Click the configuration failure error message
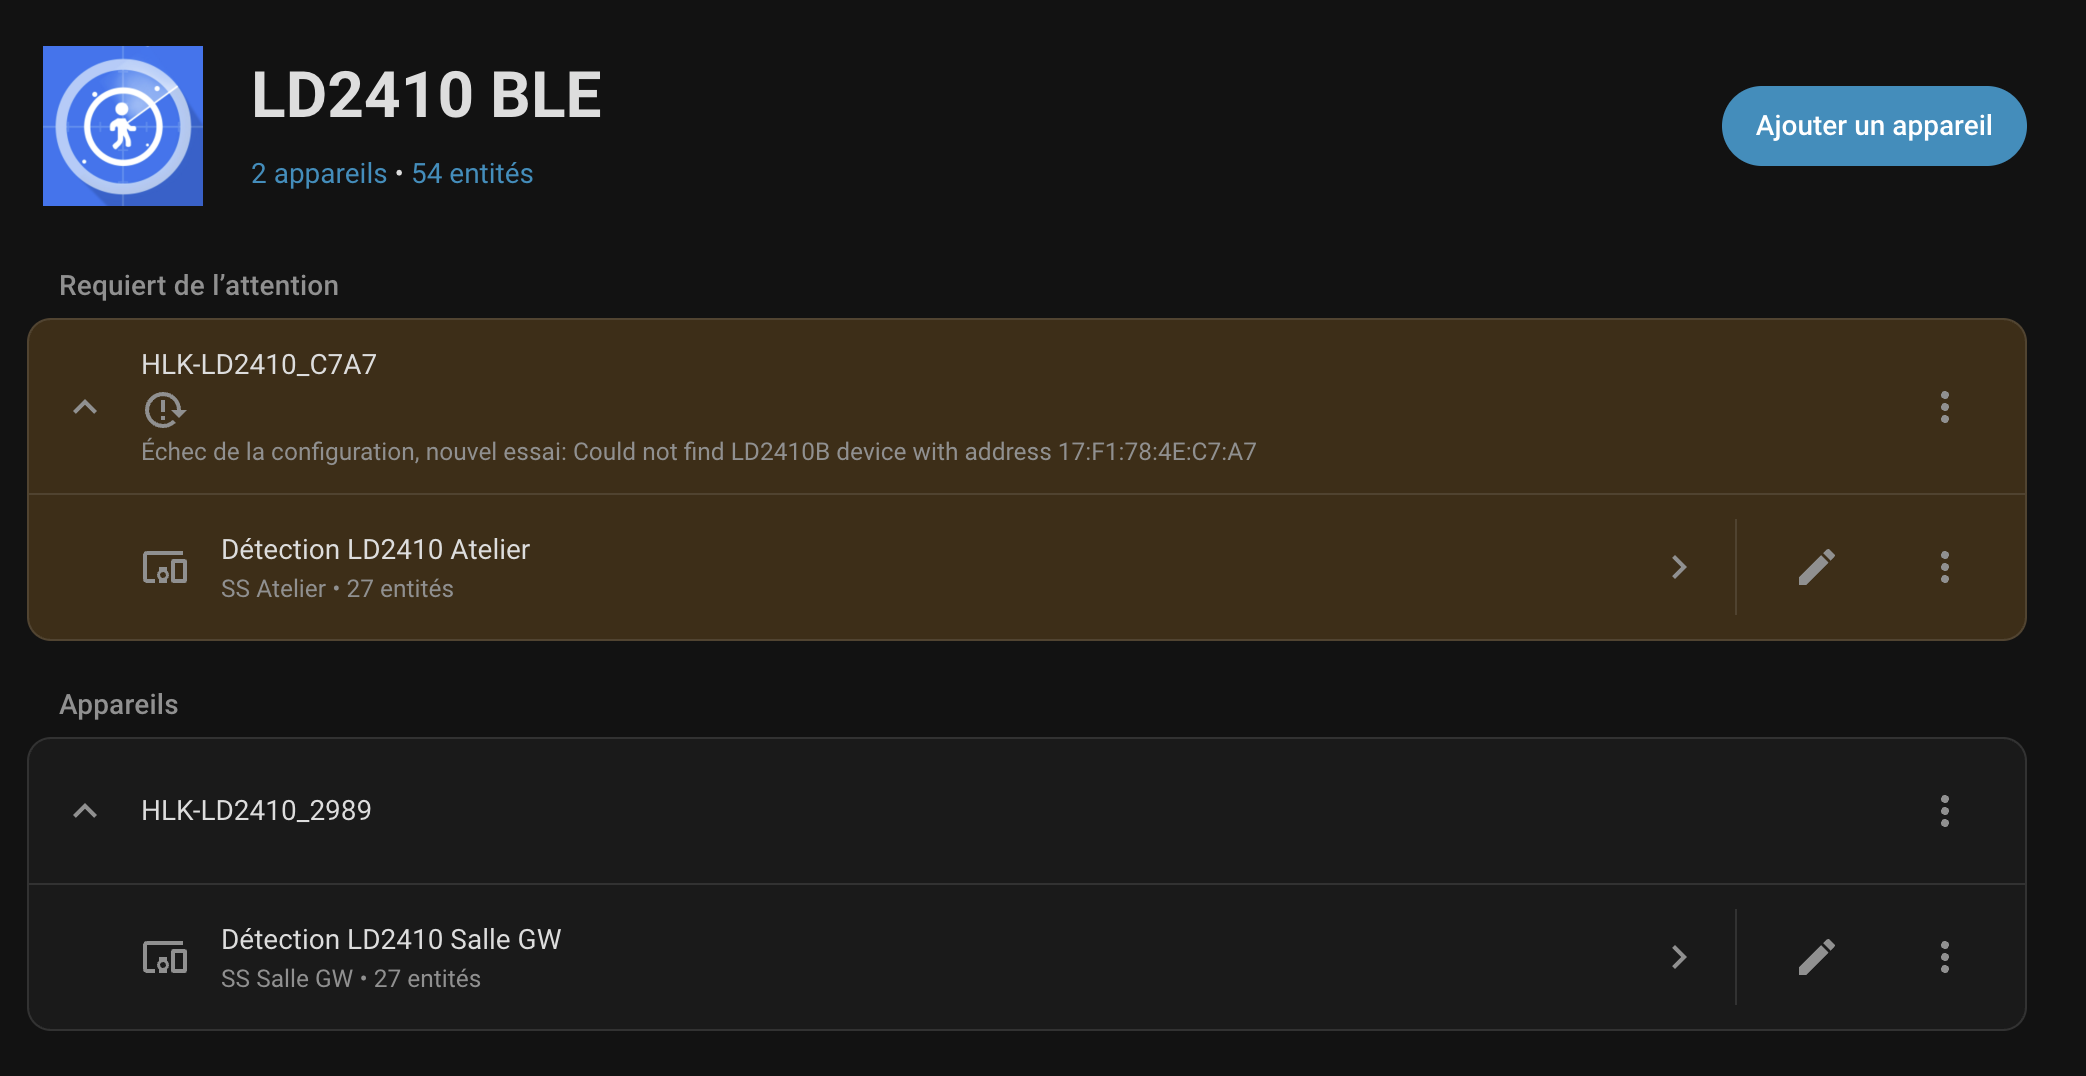Image resolution: width=2086 pixels, height=1076 pixels. coord(698,452)
